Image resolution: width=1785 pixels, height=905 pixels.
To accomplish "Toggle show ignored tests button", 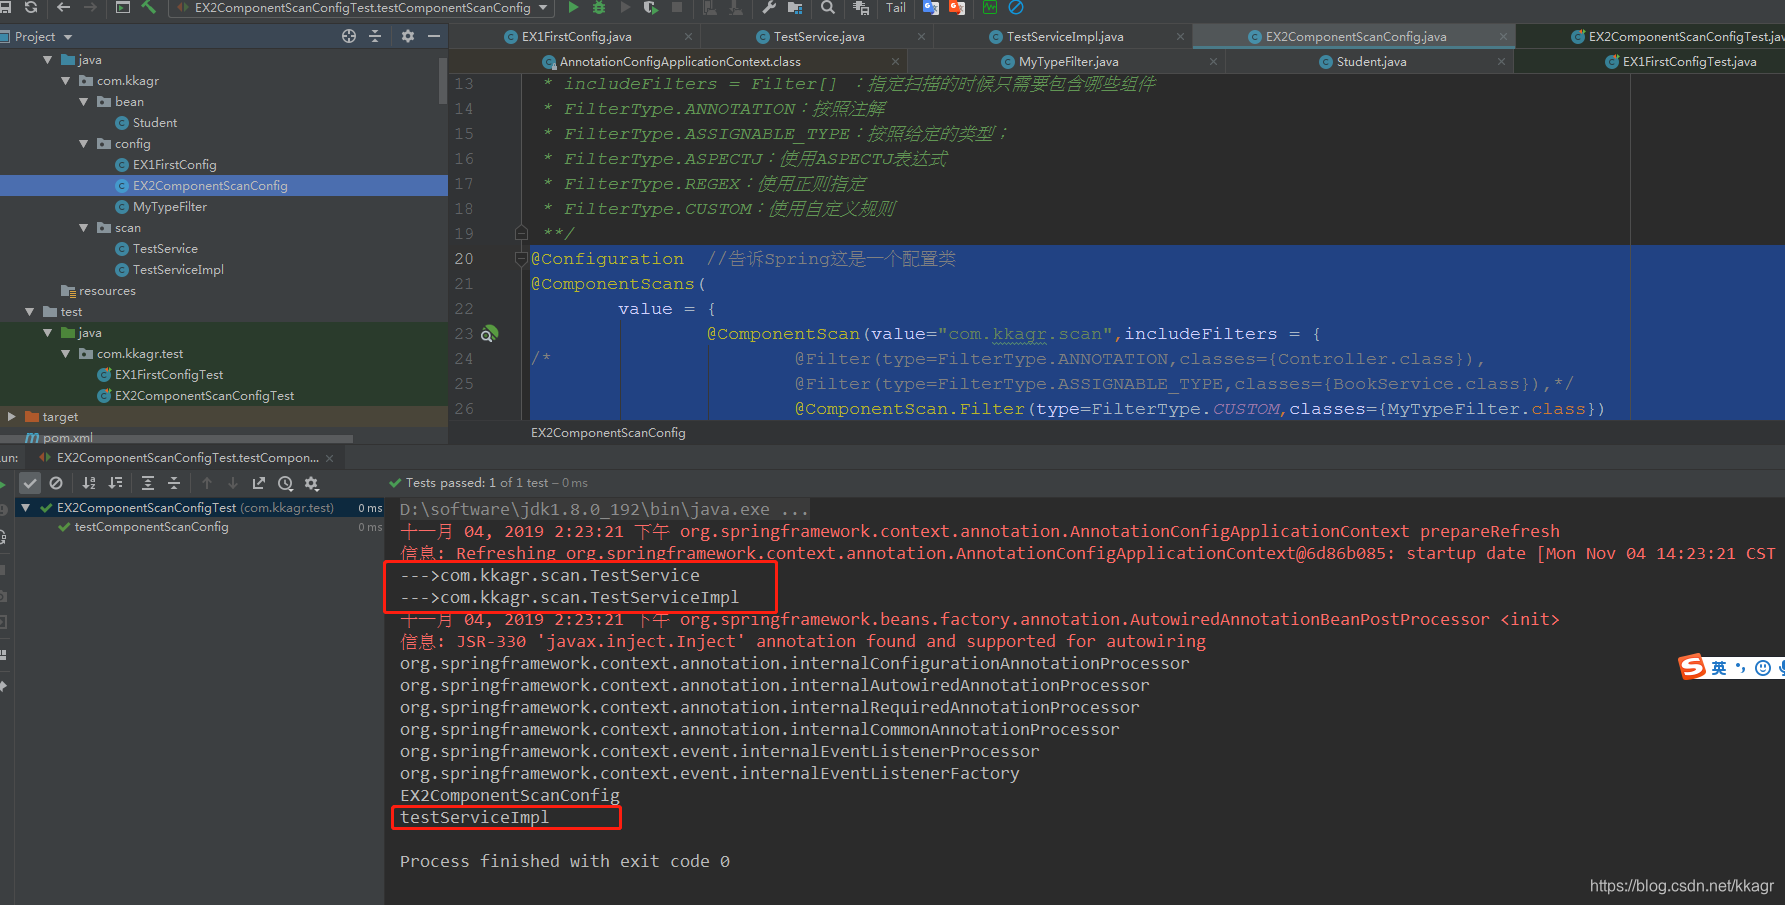I will [x=56, y=483].
